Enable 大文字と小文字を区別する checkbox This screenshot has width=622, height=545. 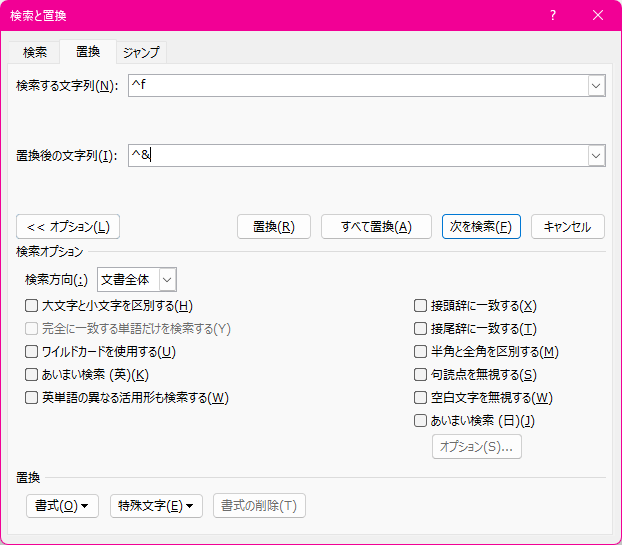tap(32, 306)
